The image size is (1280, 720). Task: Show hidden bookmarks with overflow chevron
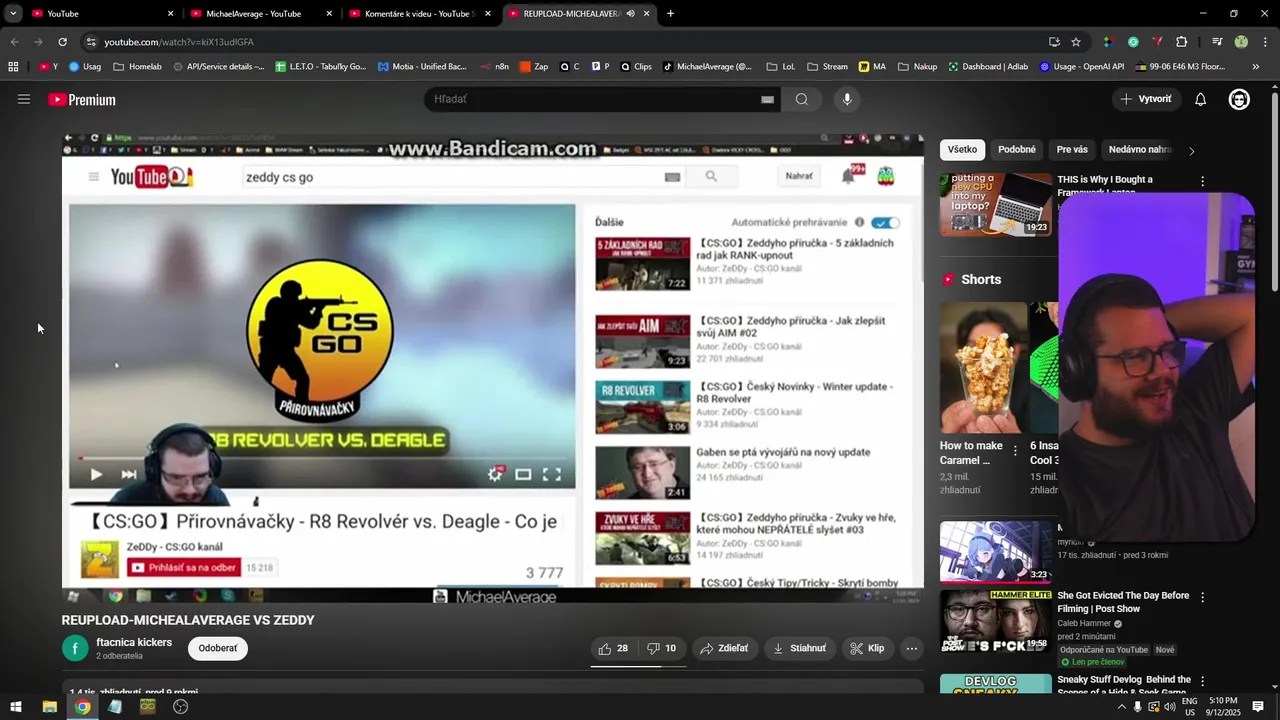click(1256, 67)
